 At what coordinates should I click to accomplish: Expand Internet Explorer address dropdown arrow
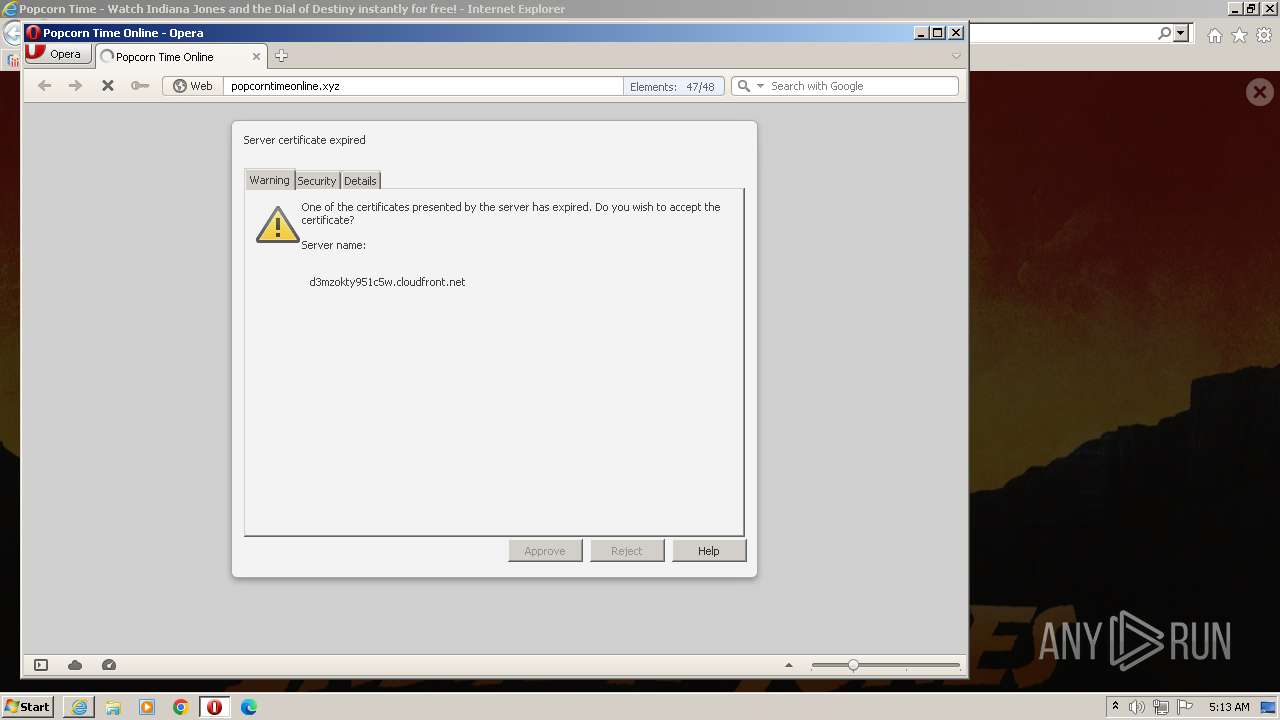1181,33
